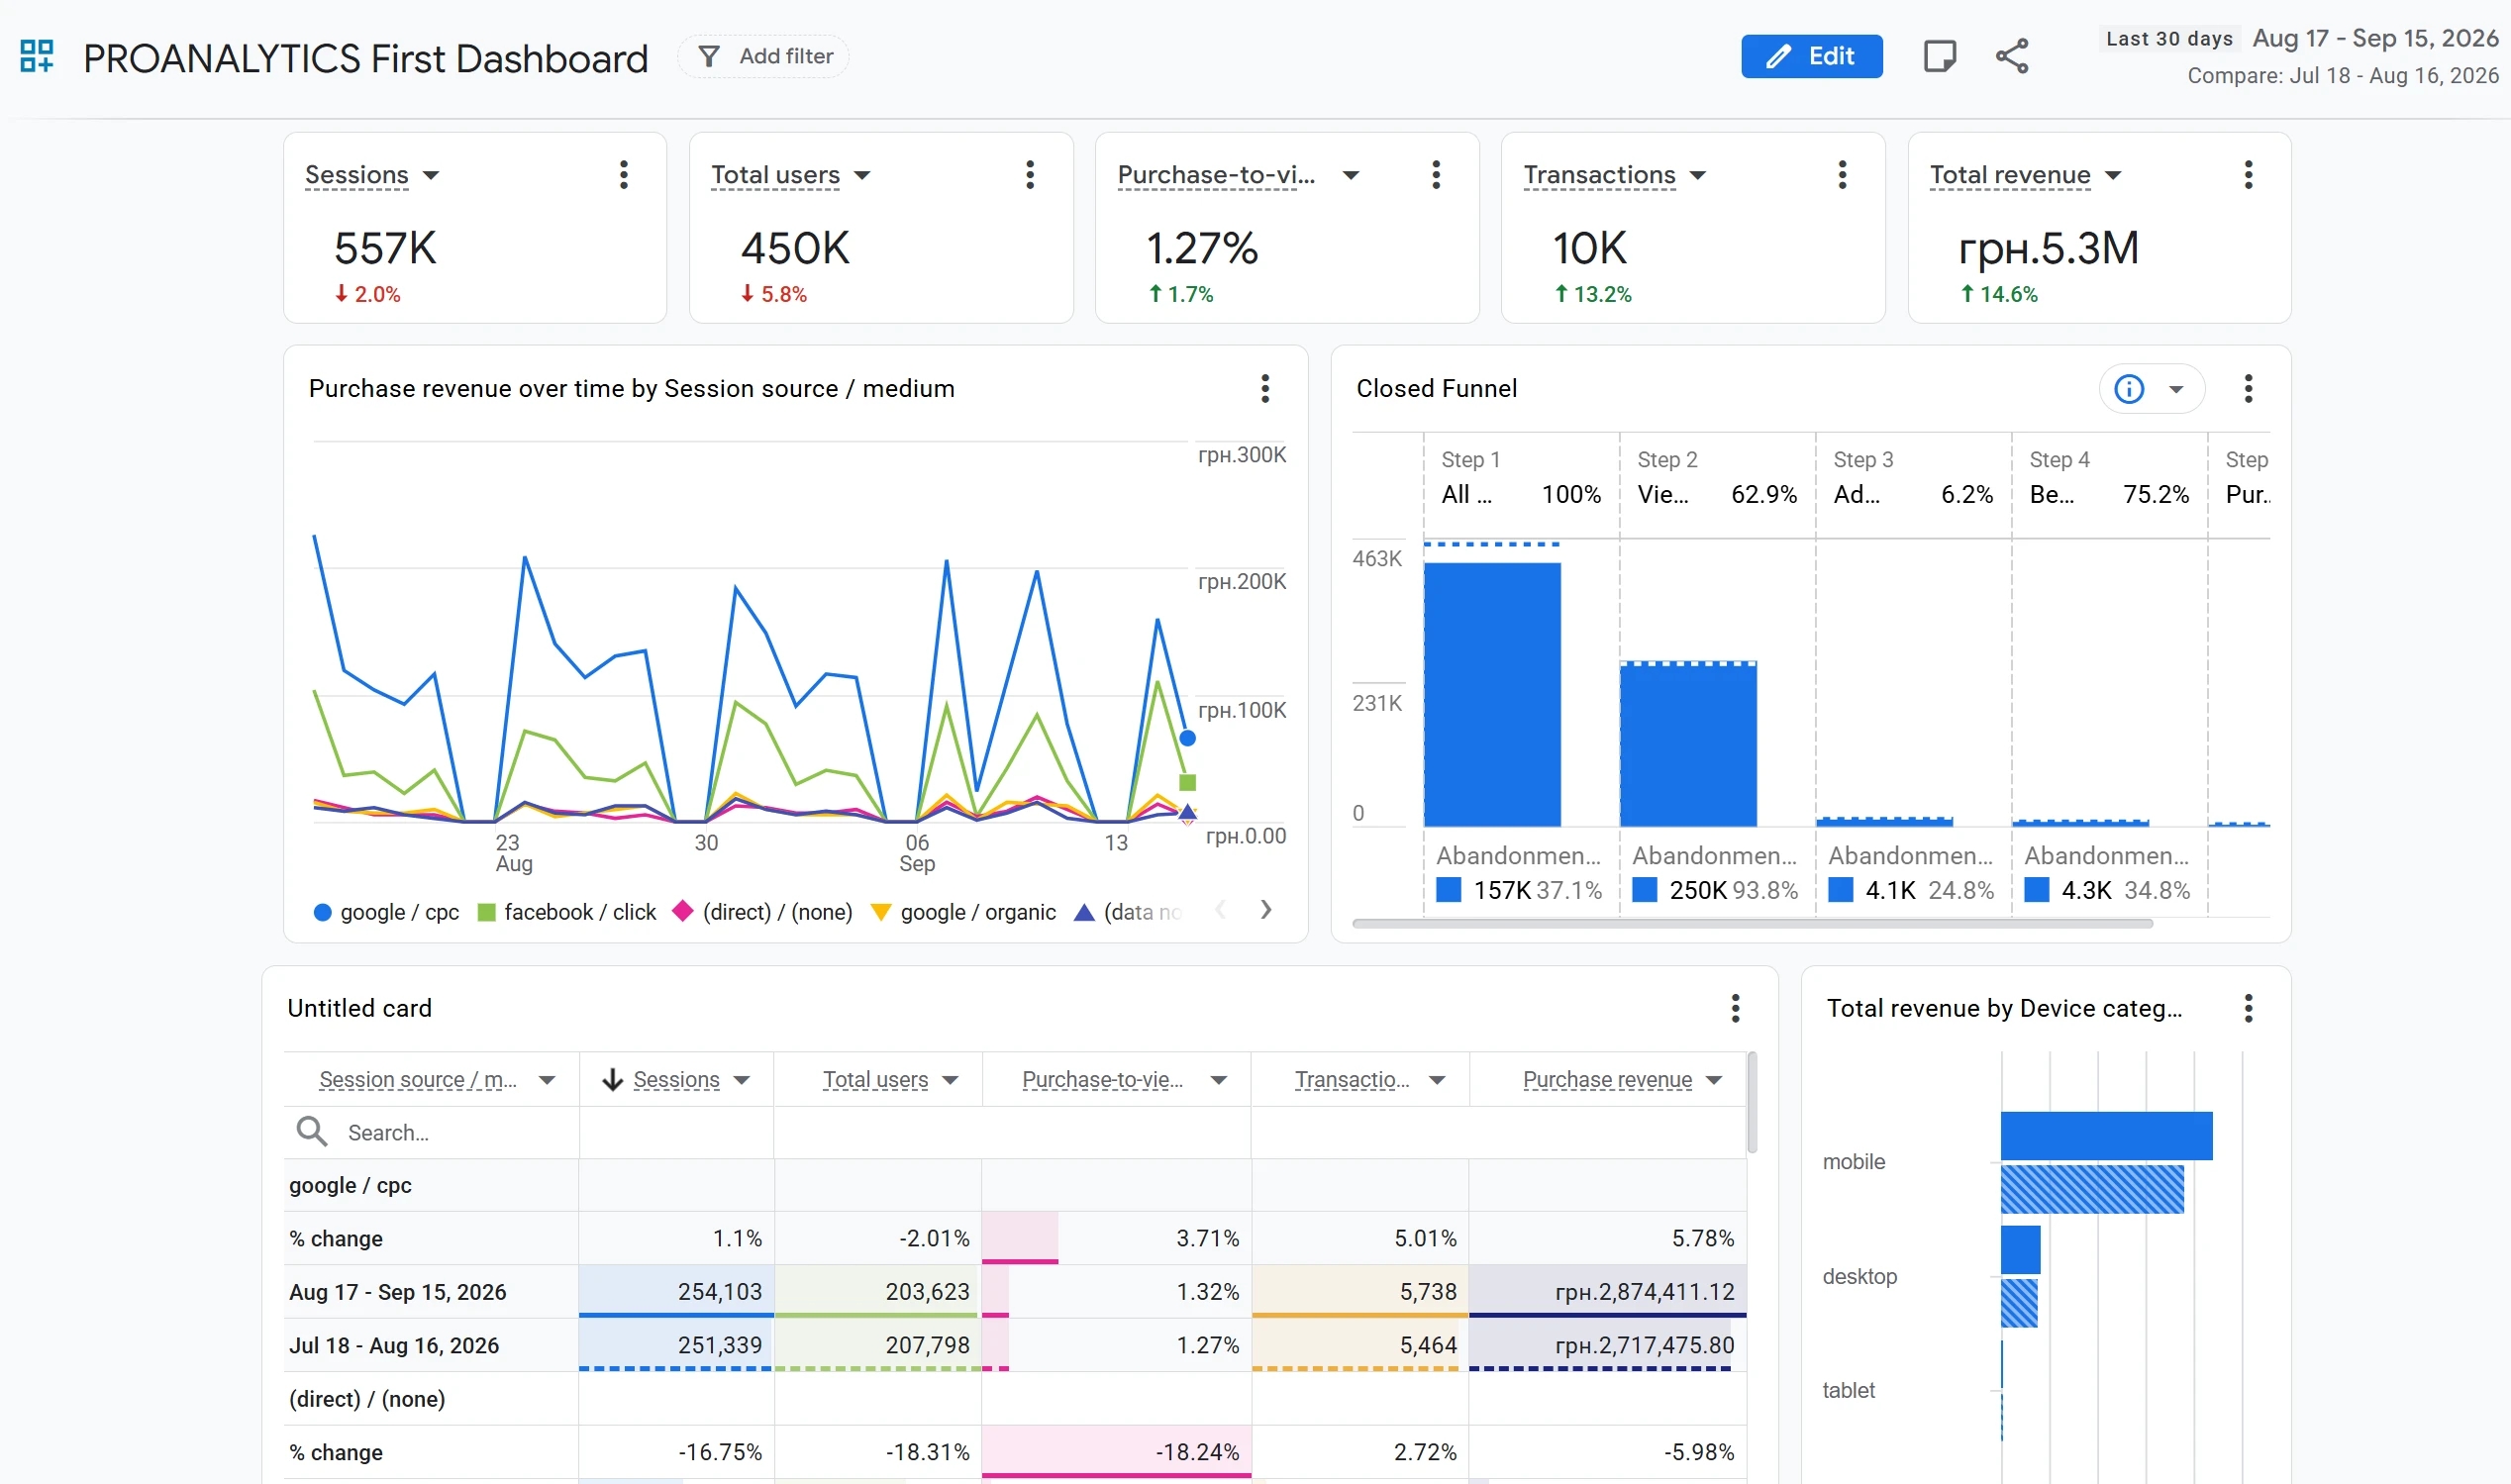Click the Step 2 abandonment blue square swatch

pyautogui.click(x=1644, y=890)
